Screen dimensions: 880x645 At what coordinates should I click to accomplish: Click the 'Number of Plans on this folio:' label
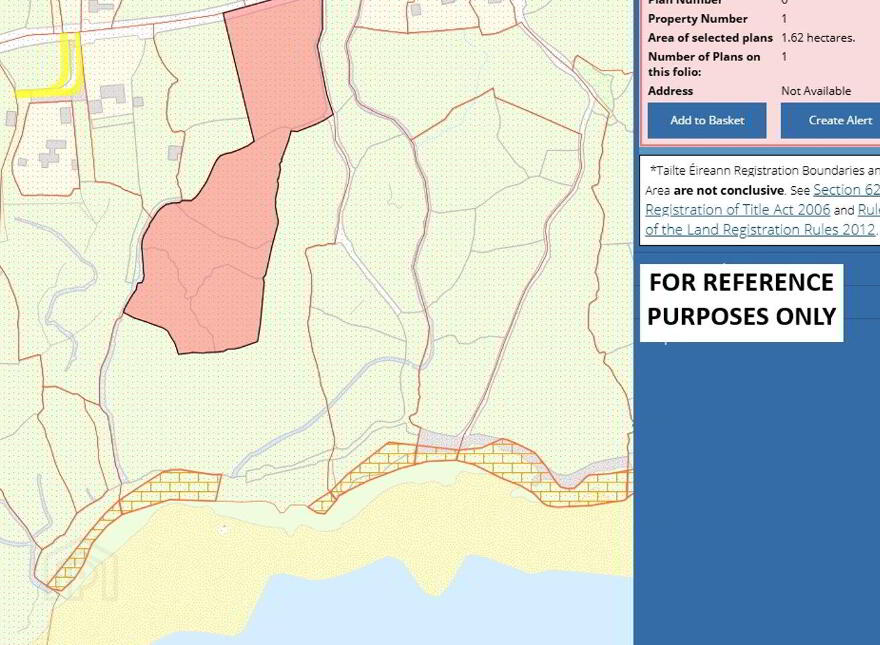[704, 64]
